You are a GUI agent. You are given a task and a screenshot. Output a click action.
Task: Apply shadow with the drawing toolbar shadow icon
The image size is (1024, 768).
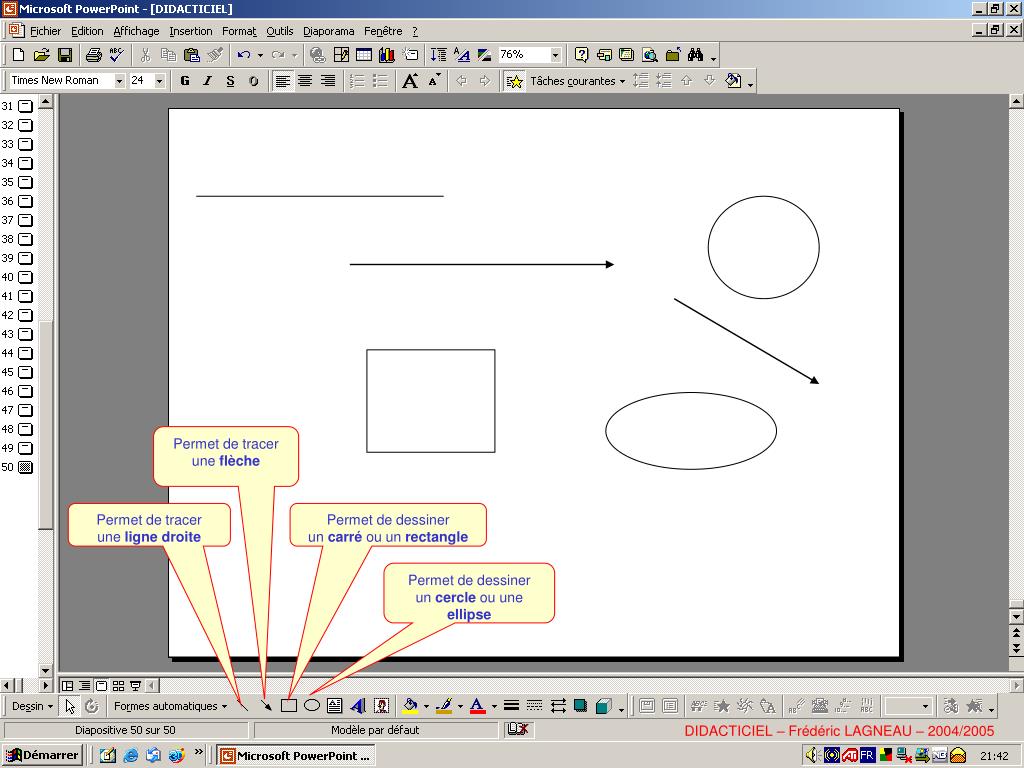pyautogui.click(x=580, y=706)
